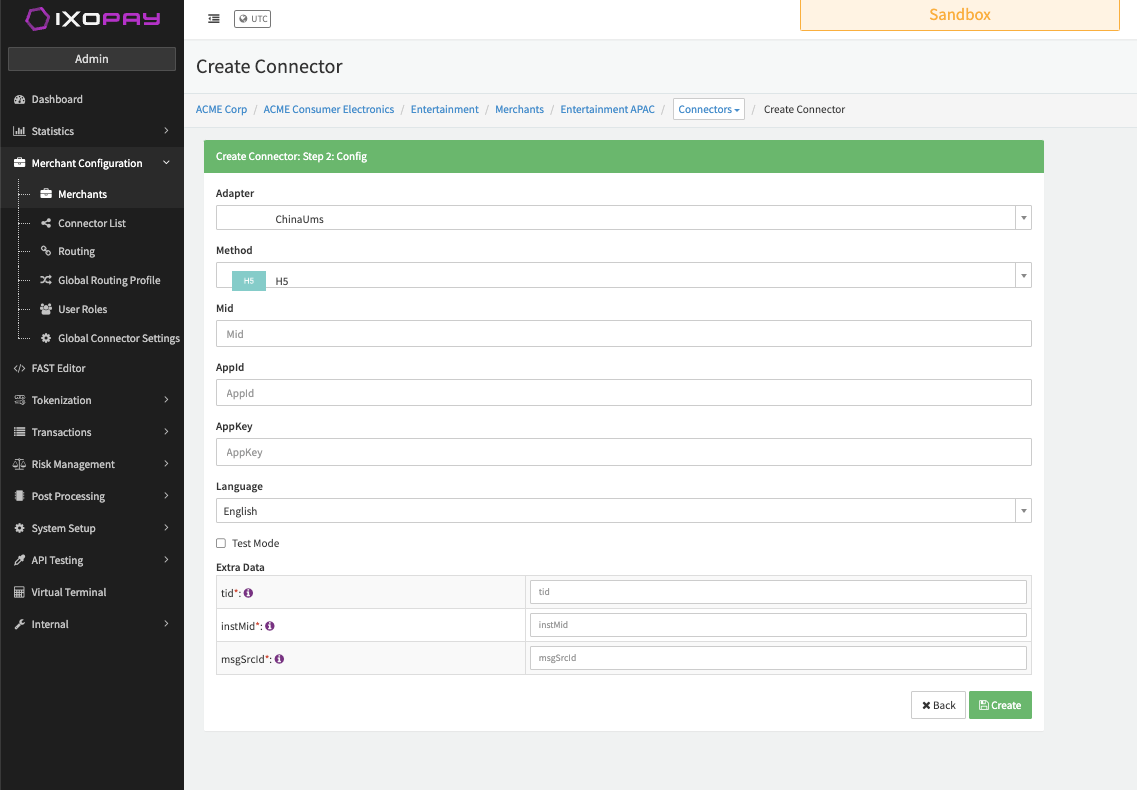Click the sidebar collapse hamburger icon
This screenshot has height=790, width=1137.
[x=214, y=19]
